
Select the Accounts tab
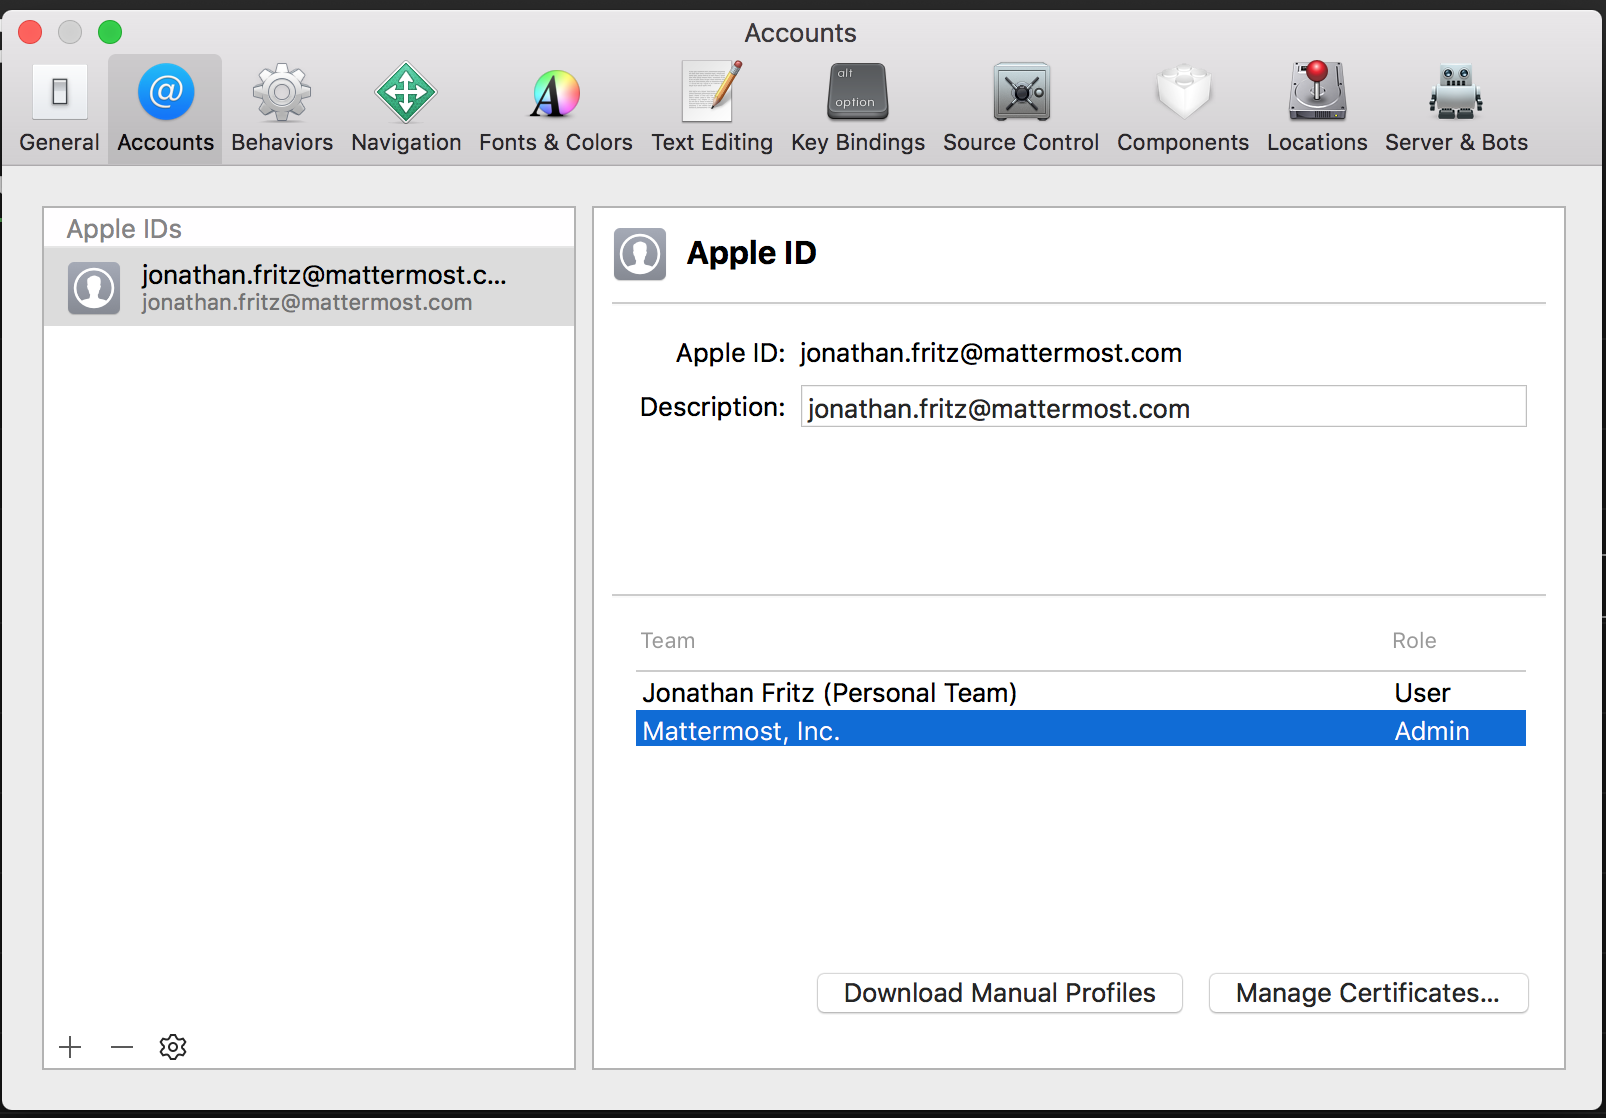click(x=165, y=108)
